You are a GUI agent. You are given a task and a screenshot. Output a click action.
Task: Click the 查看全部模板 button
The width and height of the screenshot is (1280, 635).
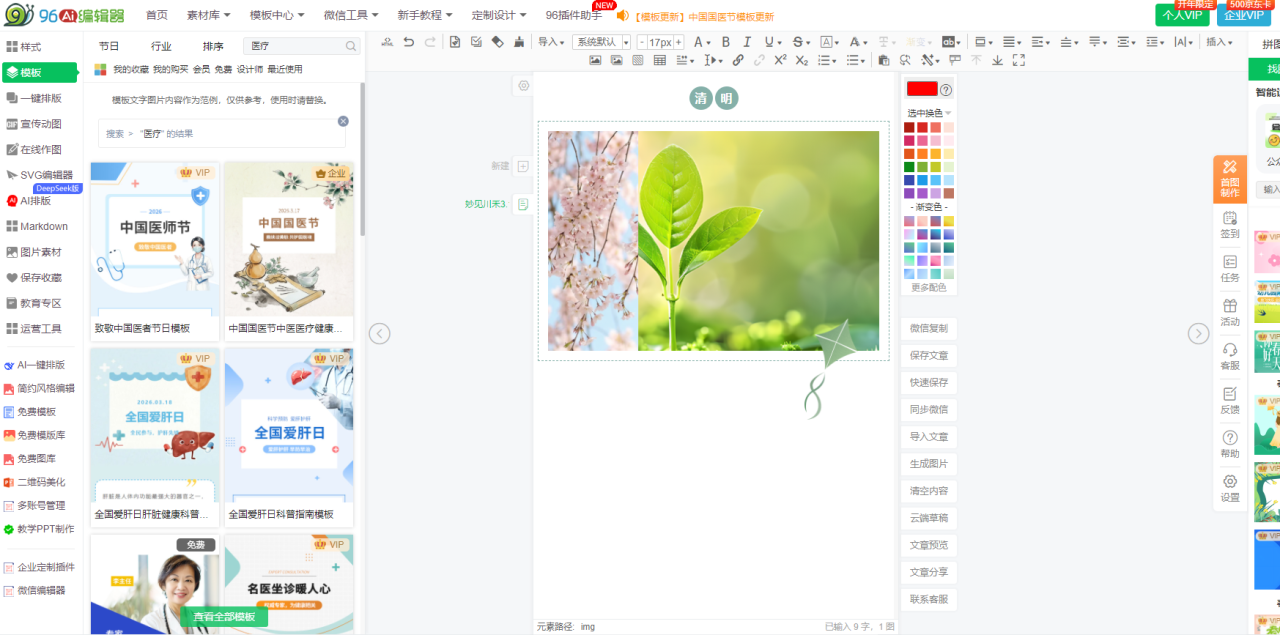click(224, 617)
